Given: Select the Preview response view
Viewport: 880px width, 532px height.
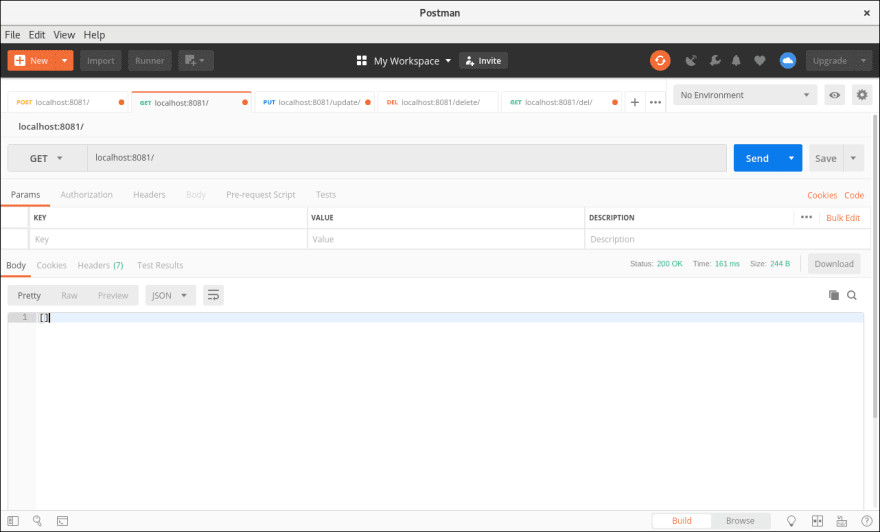Looking at the screenshot, I should pyautogui.click(x=113, y=295).
